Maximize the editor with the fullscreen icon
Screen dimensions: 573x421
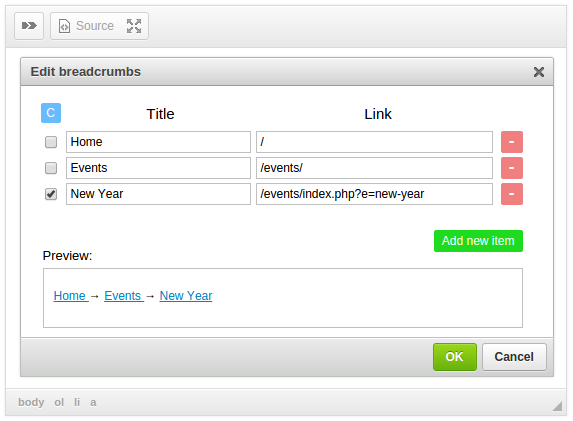[134, 26]
